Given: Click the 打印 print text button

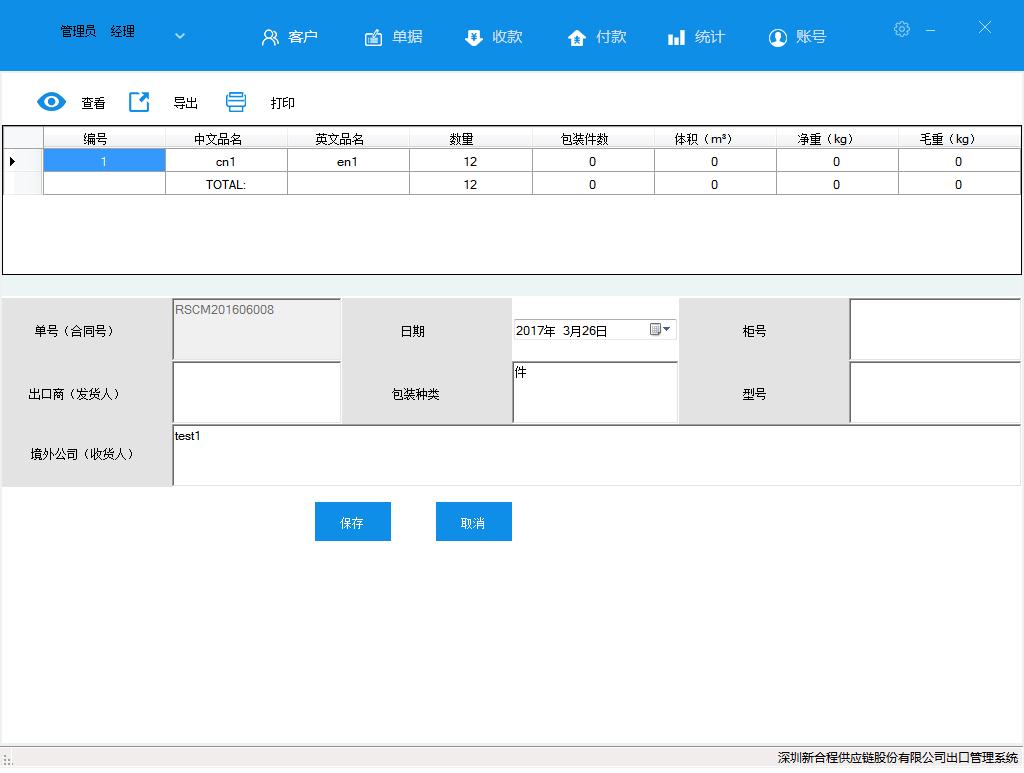Looking at the screenshot, I should coord(283,103).
